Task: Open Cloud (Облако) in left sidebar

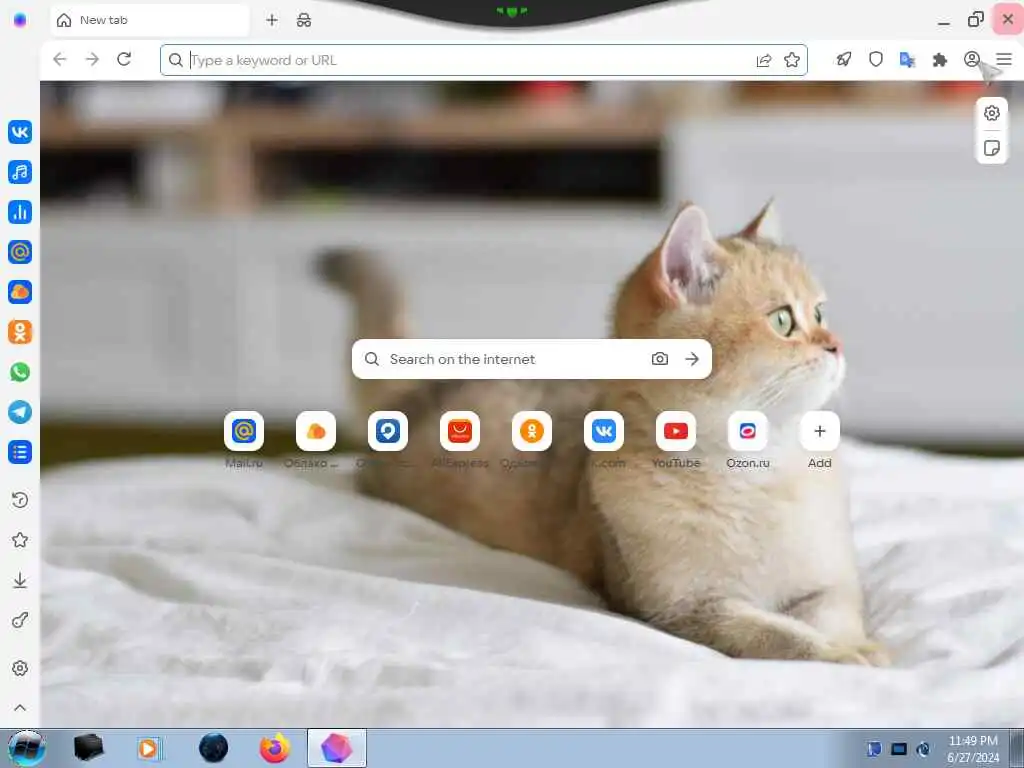Action: [20, 292]
